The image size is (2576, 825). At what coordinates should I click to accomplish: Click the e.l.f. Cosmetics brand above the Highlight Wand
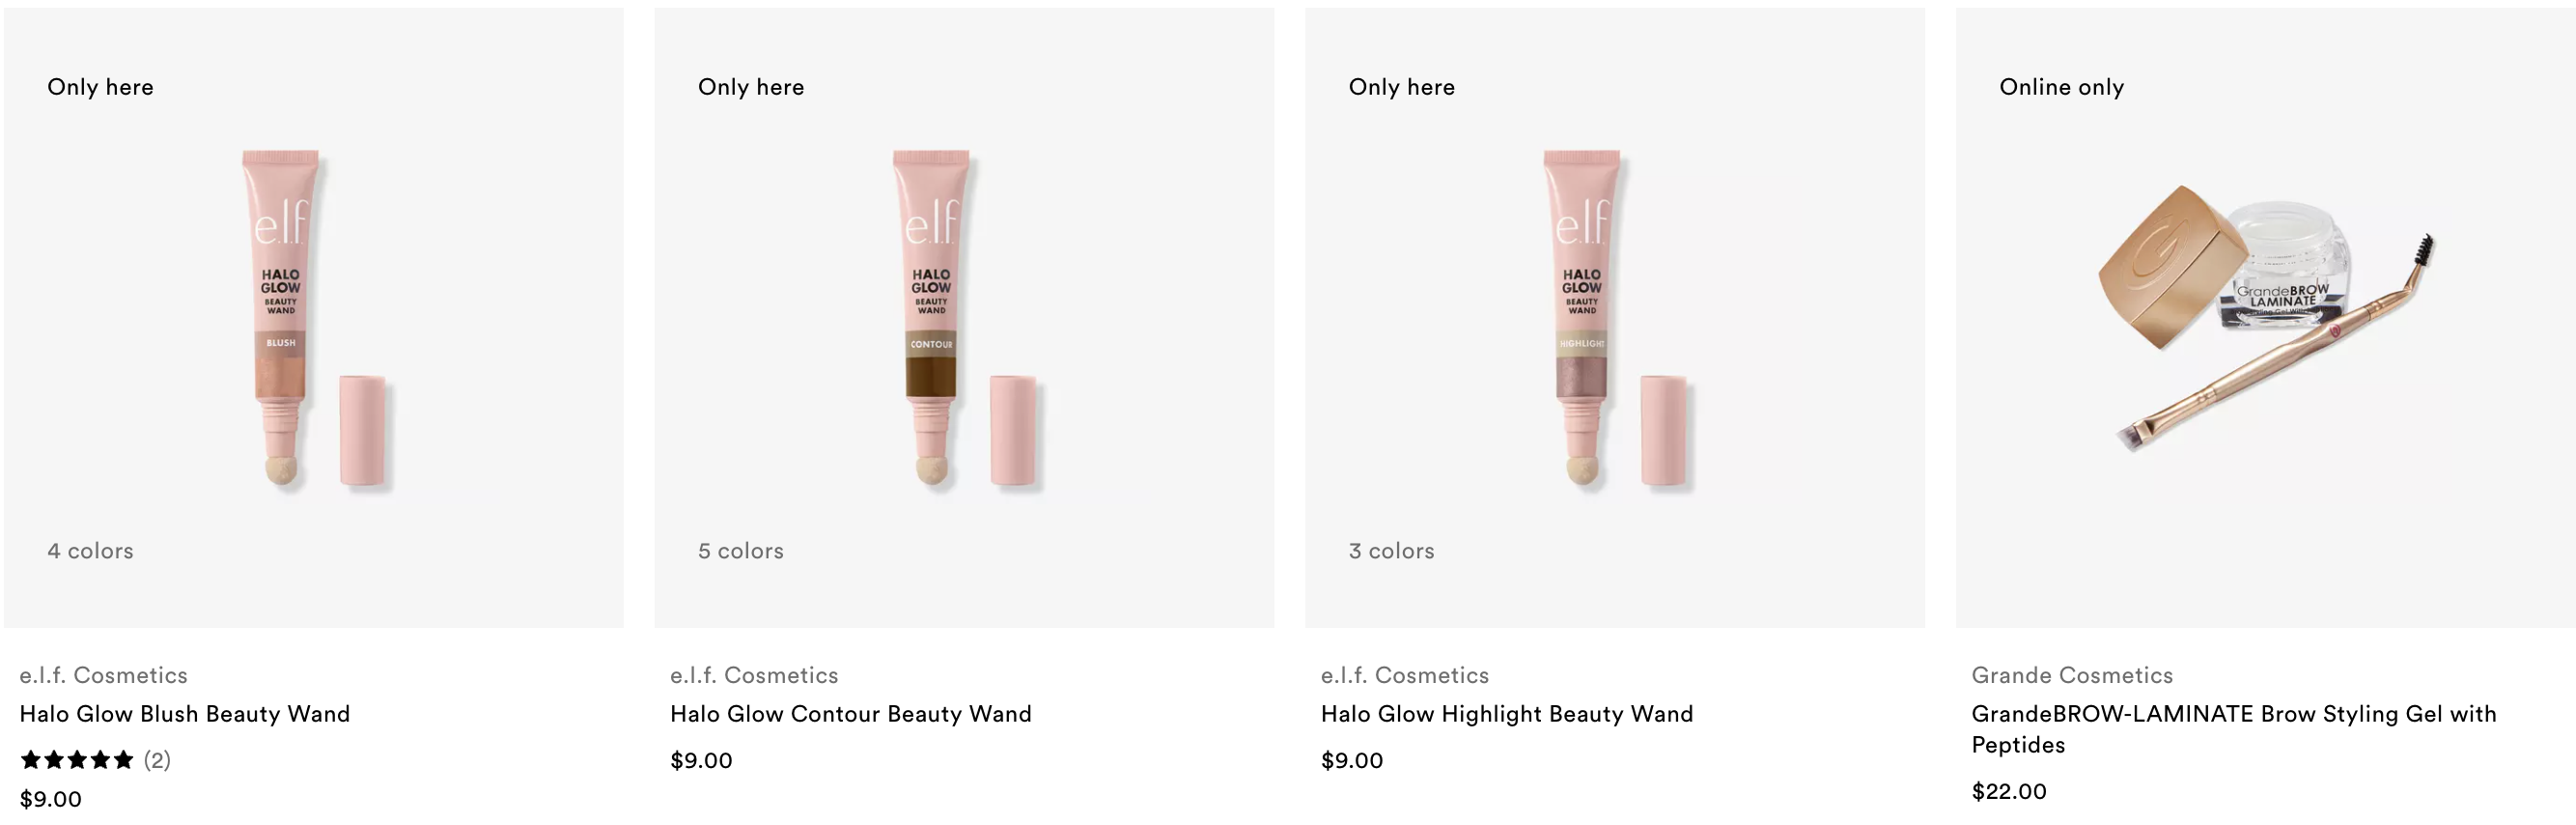(x=1405, y=675)
